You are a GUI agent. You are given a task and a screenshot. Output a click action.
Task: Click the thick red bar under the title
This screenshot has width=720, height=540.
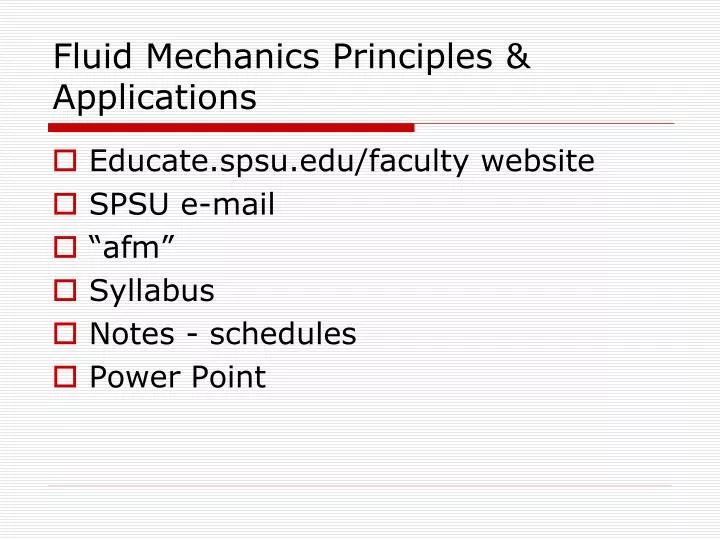231,128
